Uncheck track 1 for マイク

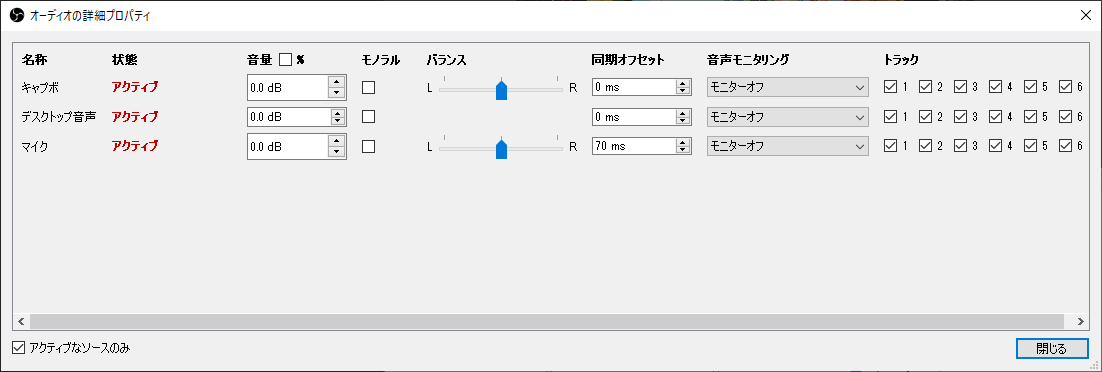coord(890,146)
